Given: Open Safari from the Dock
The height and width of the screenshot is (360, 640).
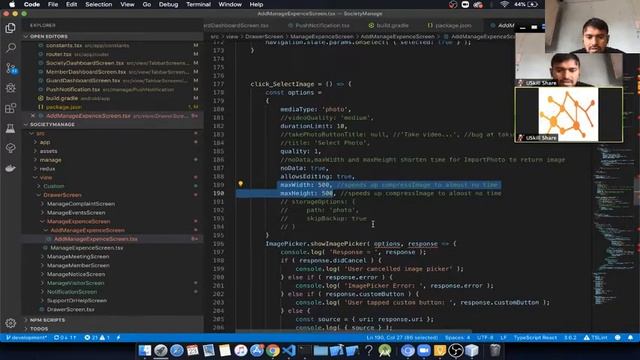Looking at the screenshot, I should [x=177, y=350].
